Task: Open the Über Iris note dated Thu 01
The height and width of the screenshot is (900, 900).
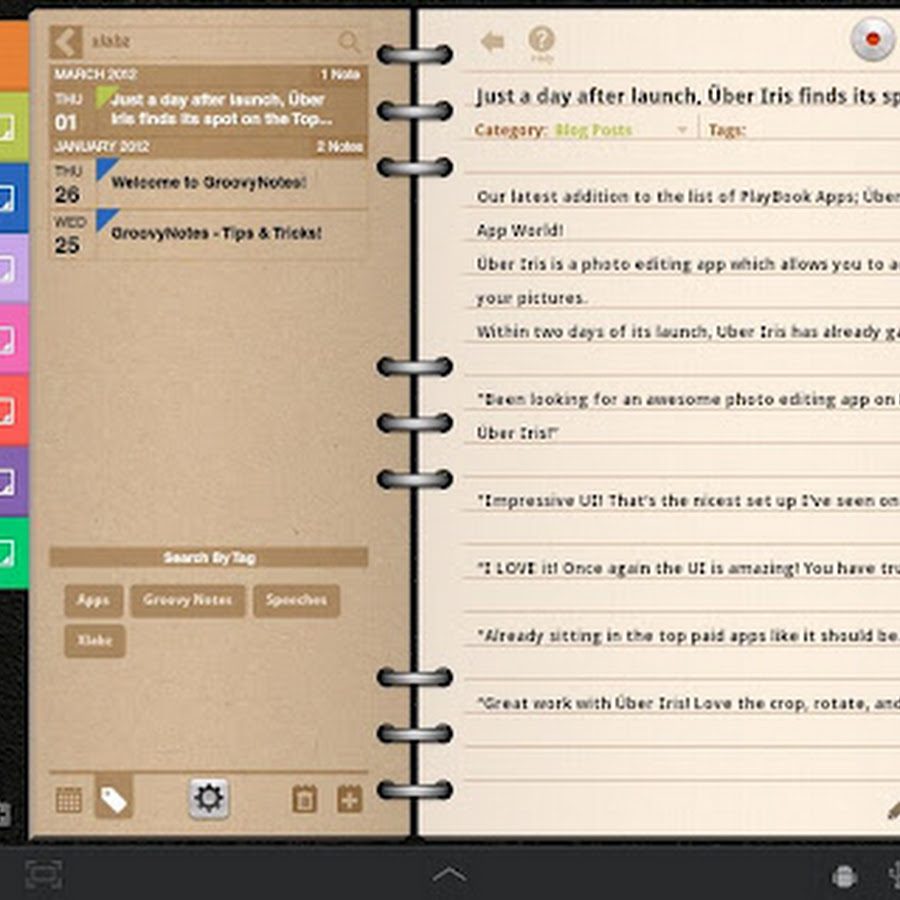Action: (x=209, y=110)
